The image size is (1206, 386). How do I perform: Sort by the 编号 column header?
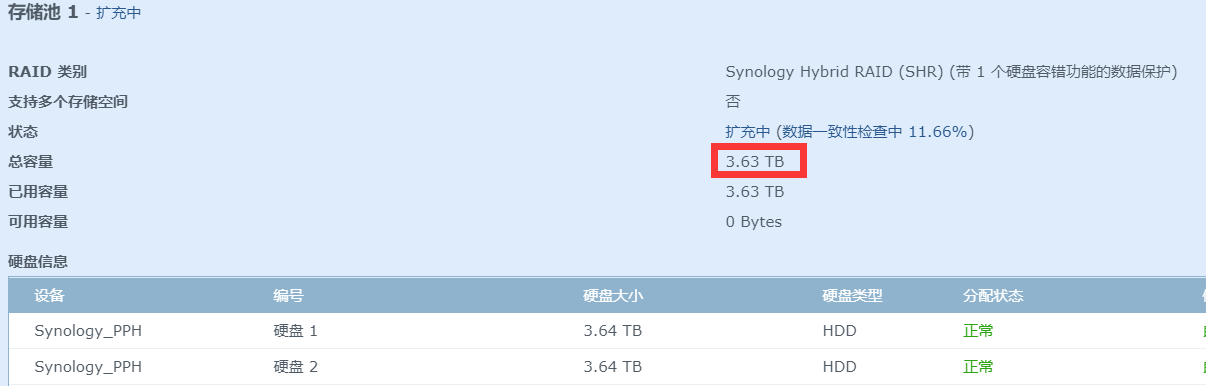[x=289, y=296]
